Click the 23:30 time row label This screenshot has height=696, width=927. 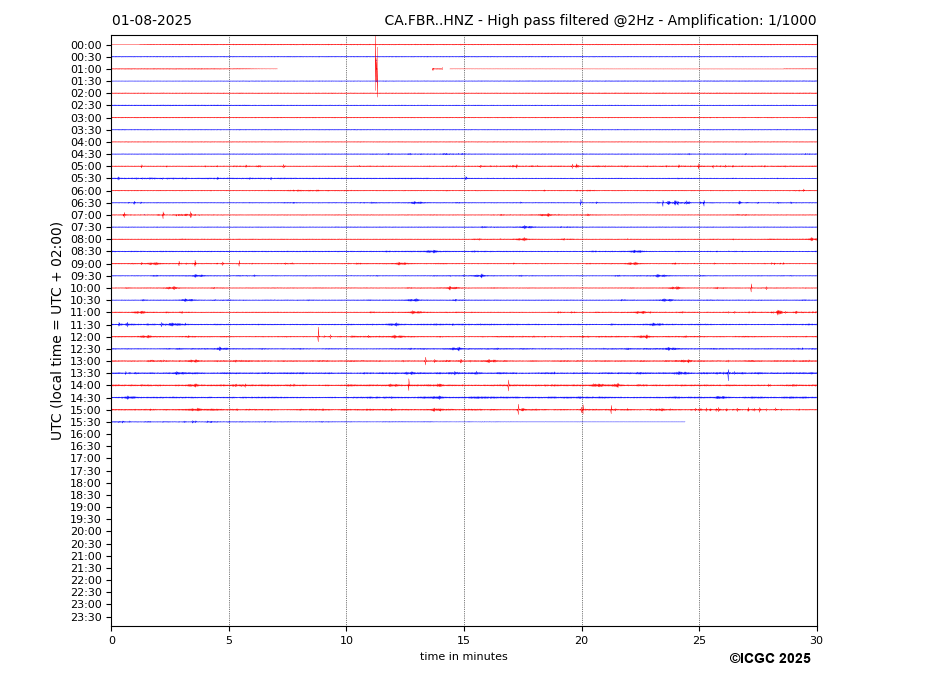click(86, 617)
